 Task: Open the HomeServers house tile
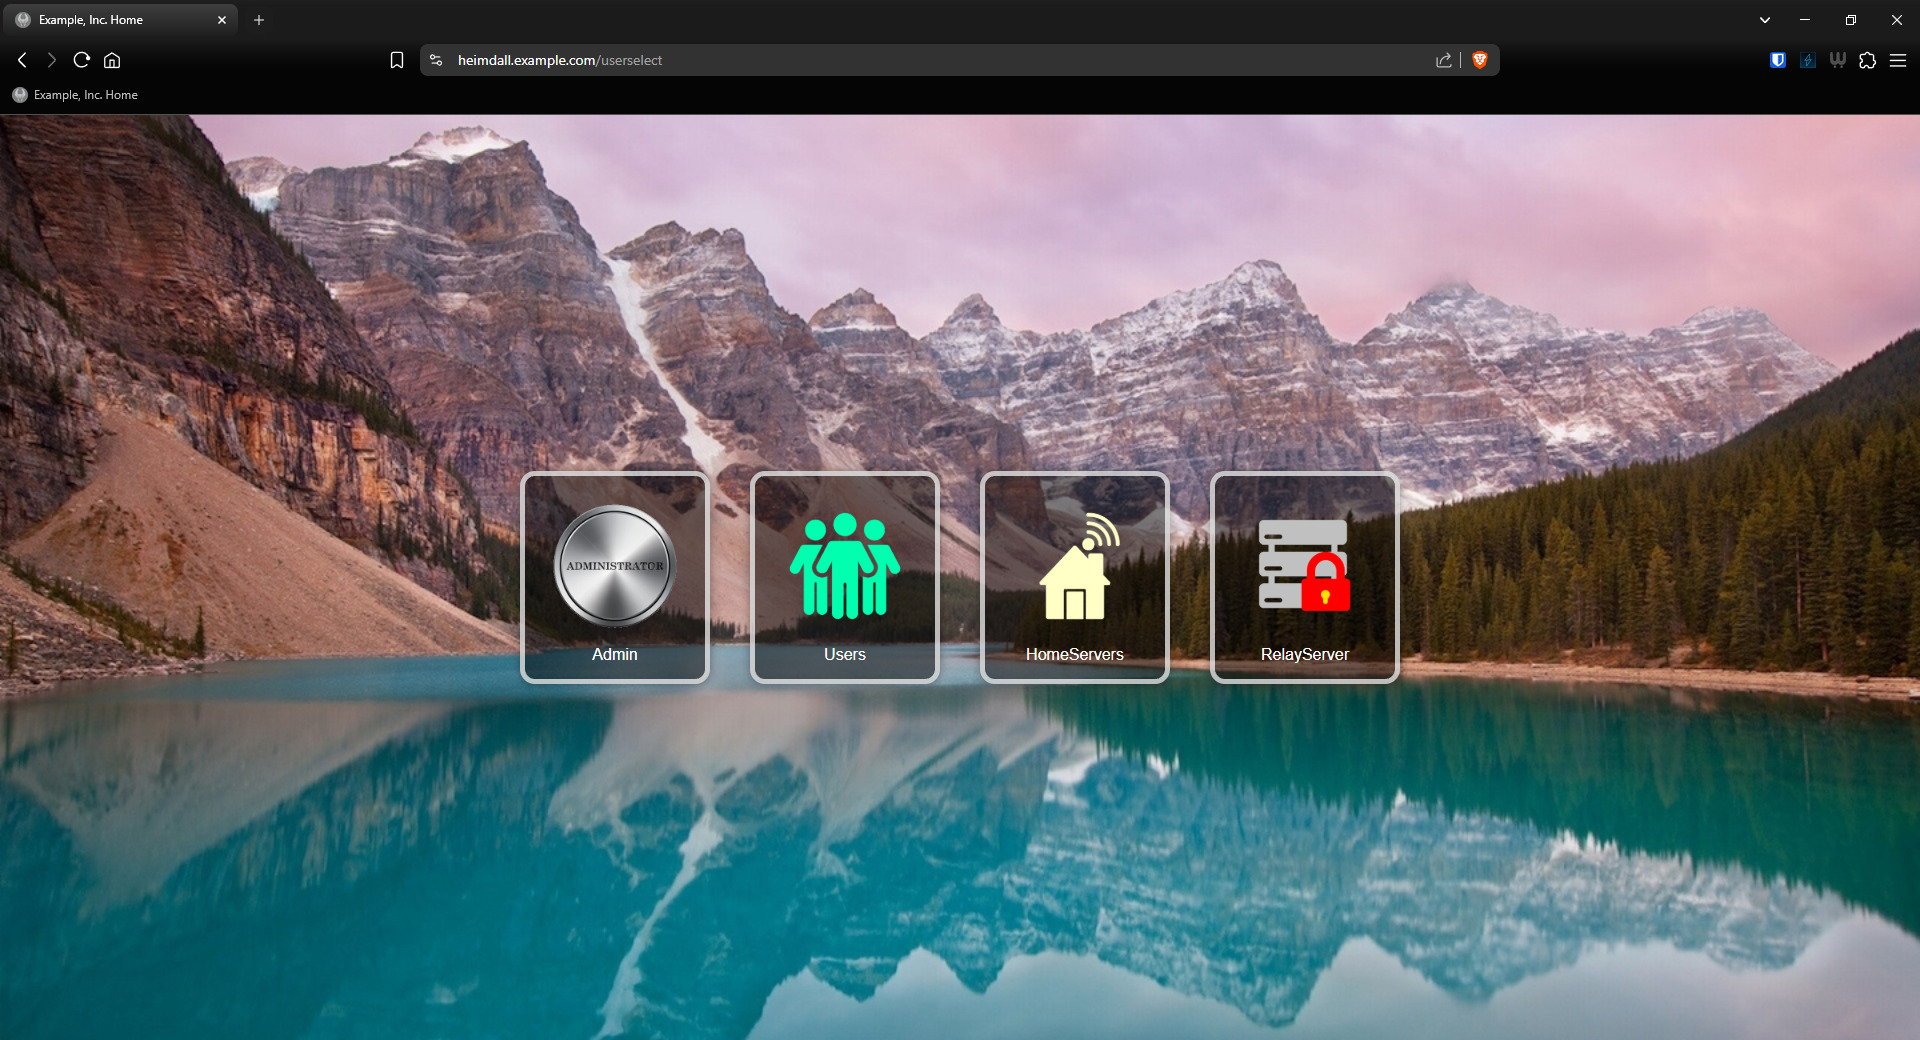point(1074,577)
